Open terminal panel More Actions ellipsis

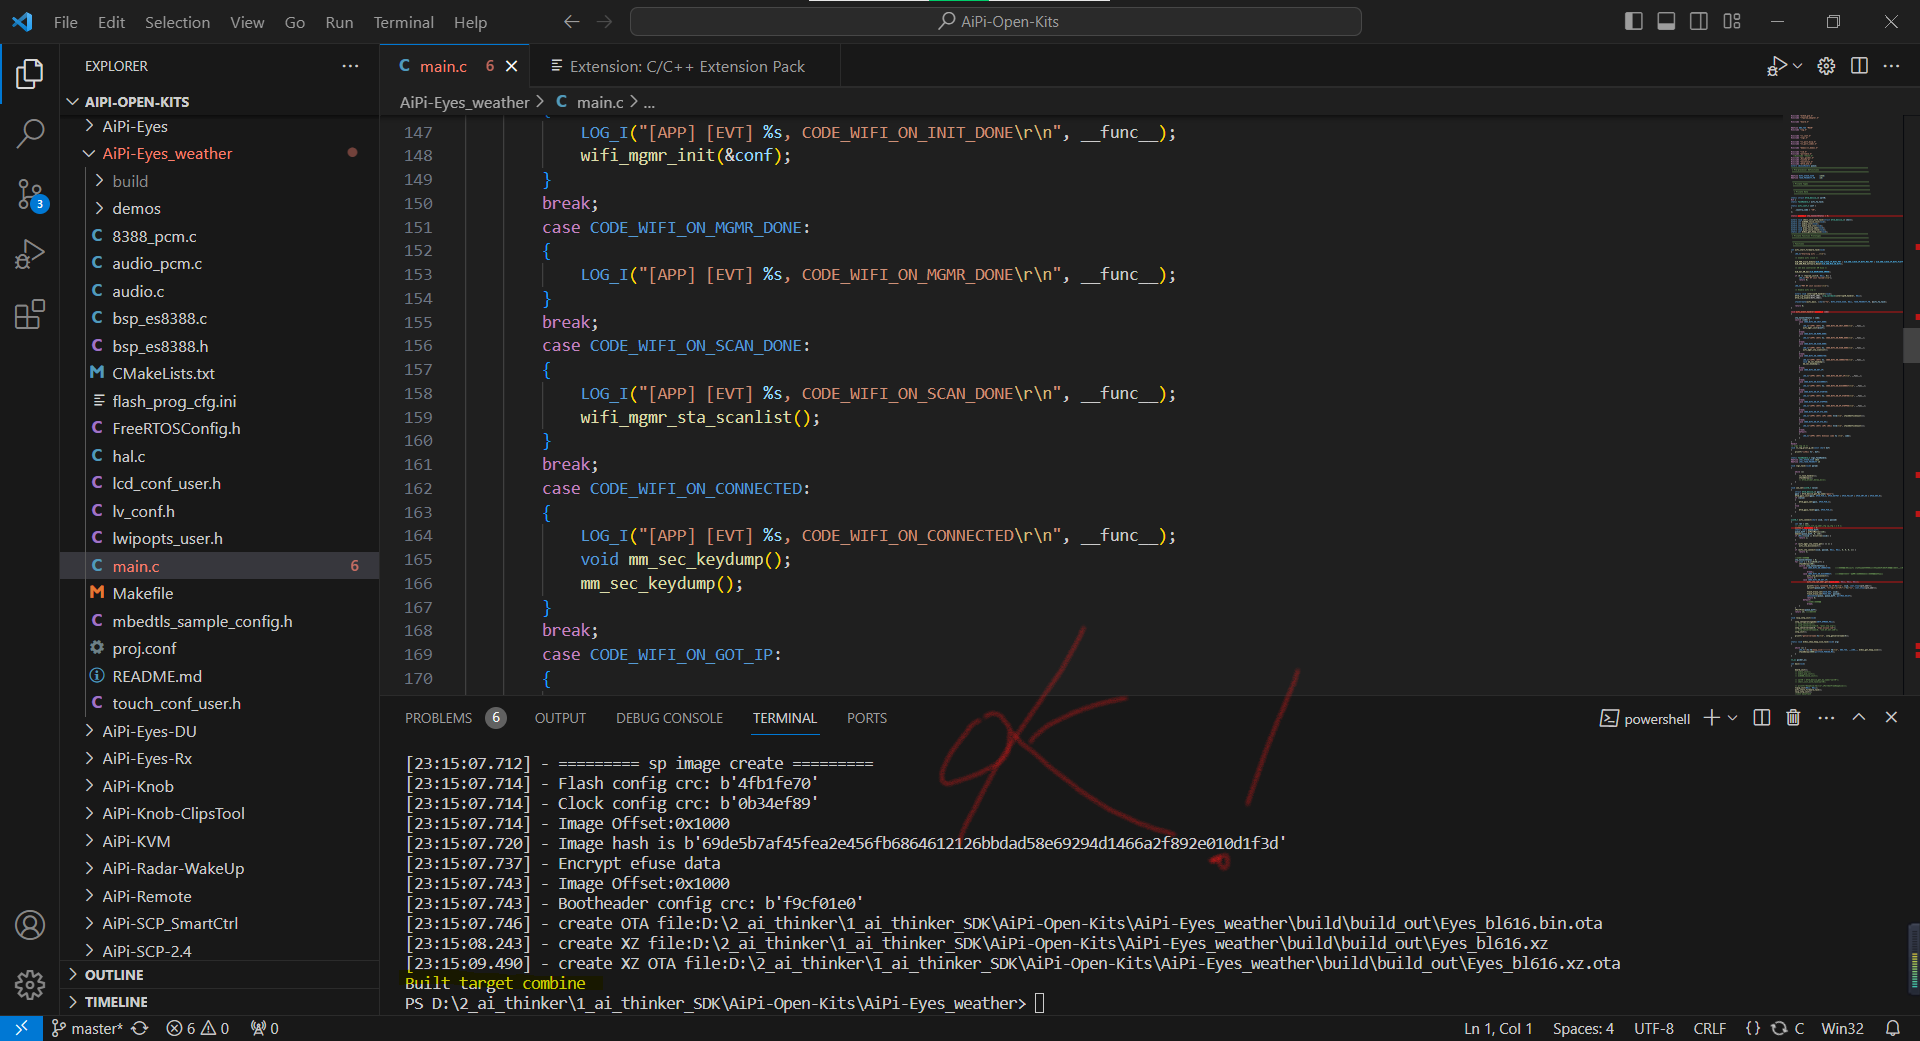tap(1826, 718)
